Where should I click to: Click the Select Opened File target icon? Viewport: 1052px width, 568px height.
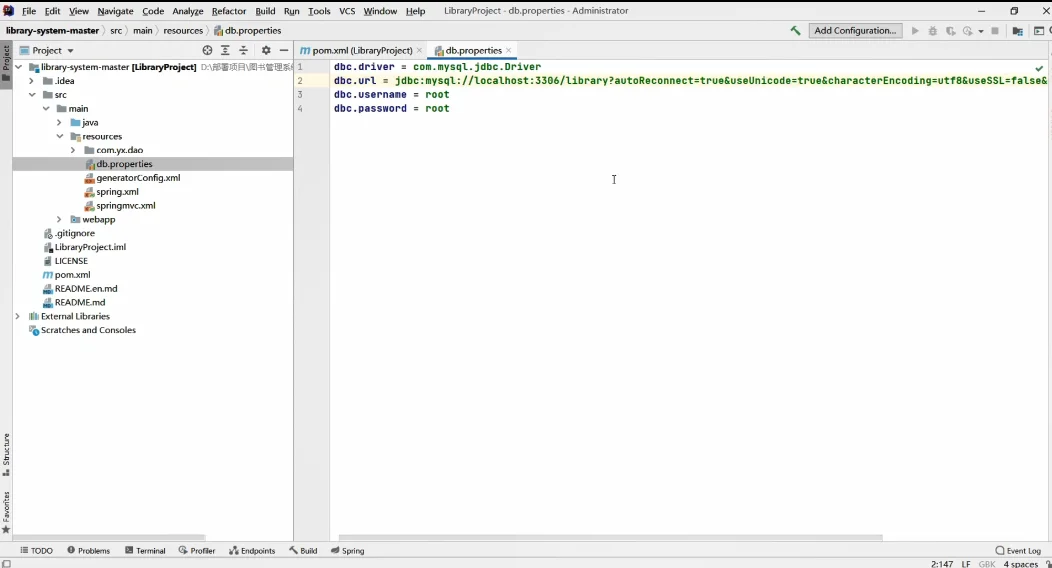(x=207, y=50)
